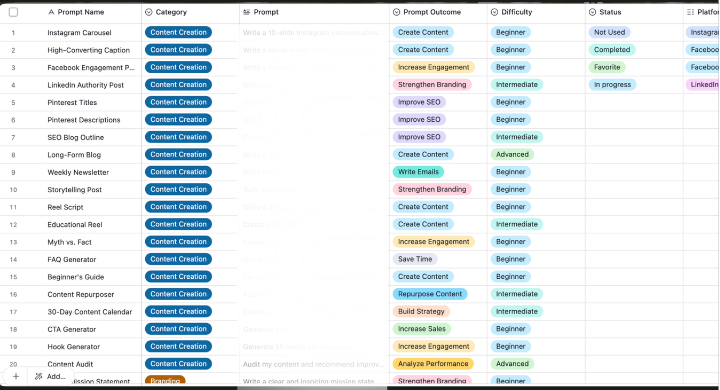Click Create Content tag in Reel Script row

pos(423,207)
